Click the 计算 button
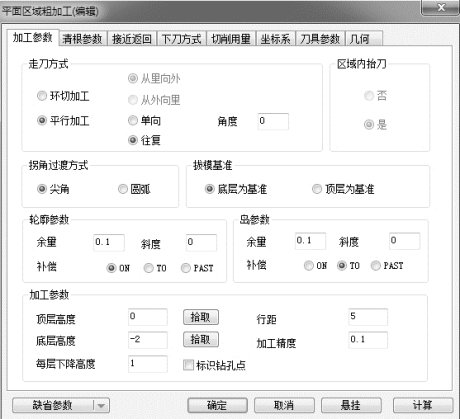 pos(423,406)
